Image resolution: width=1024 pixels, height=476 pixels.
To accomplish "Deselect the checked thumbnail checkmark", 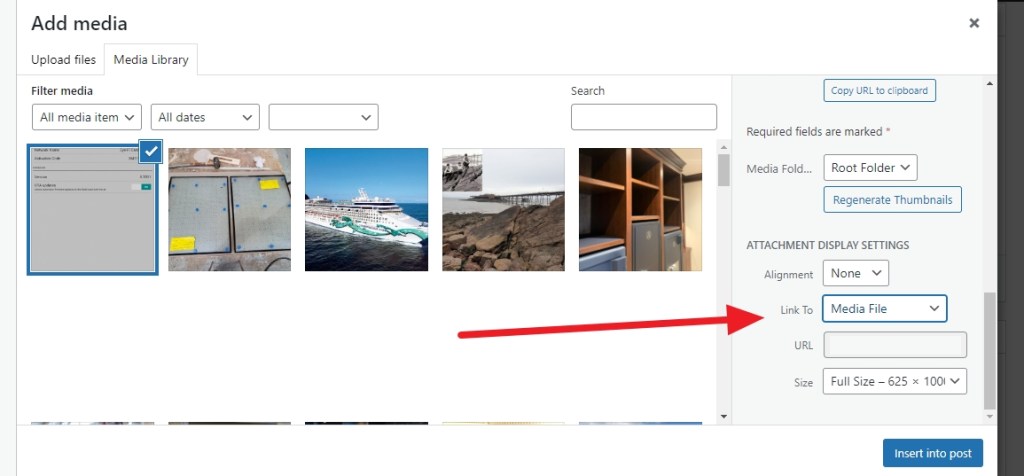I will (x=150, y=151).
